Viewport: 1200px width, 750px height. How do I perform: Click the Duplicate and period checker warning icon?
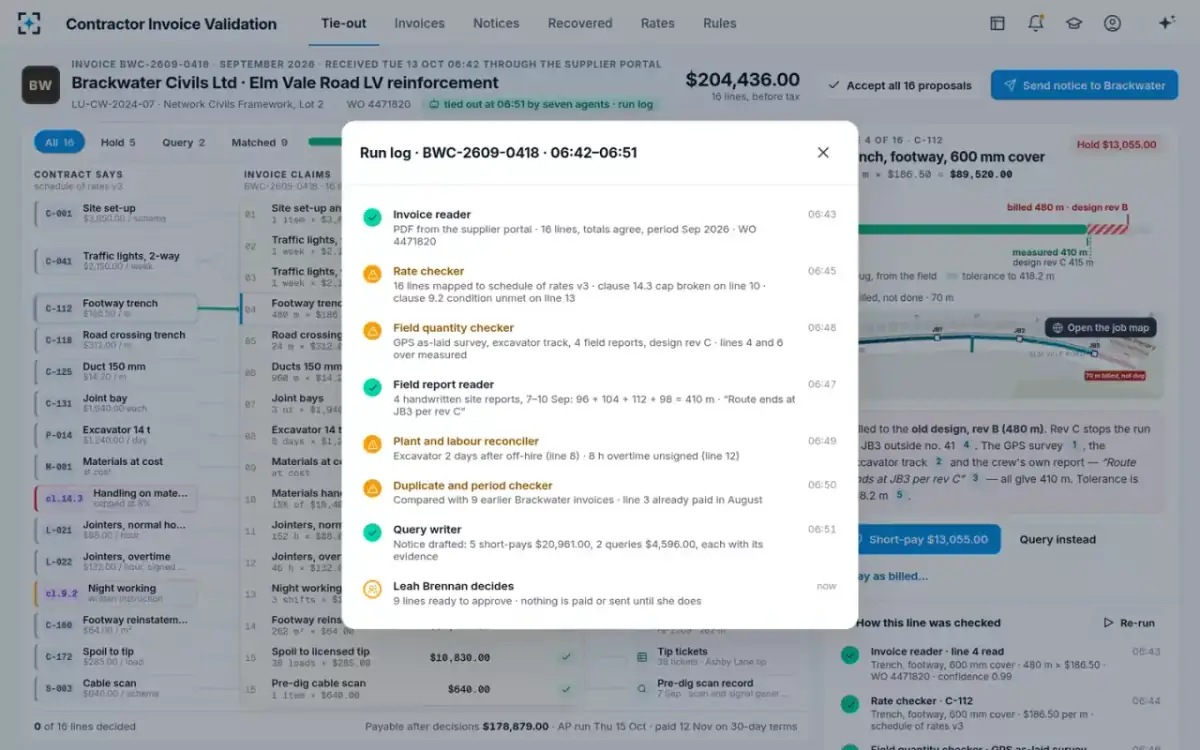[372, 488]
